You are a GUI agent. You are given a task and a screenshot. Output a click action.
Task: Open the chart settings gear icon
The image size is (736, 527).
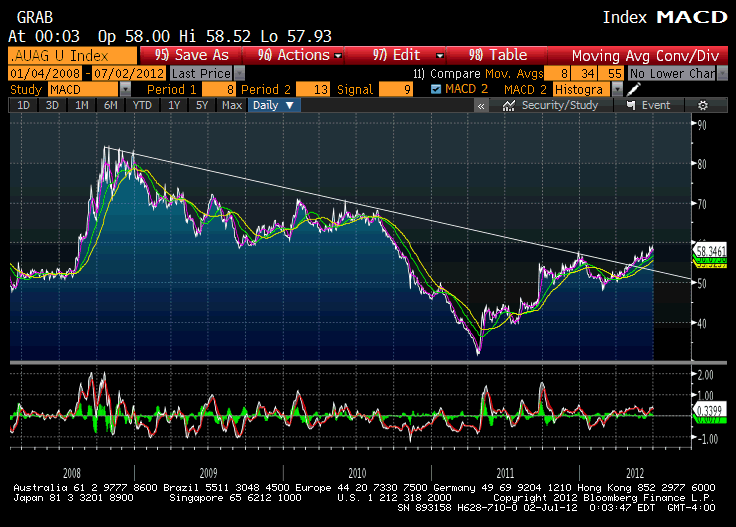pyautogui.click(x=703, y=105)
